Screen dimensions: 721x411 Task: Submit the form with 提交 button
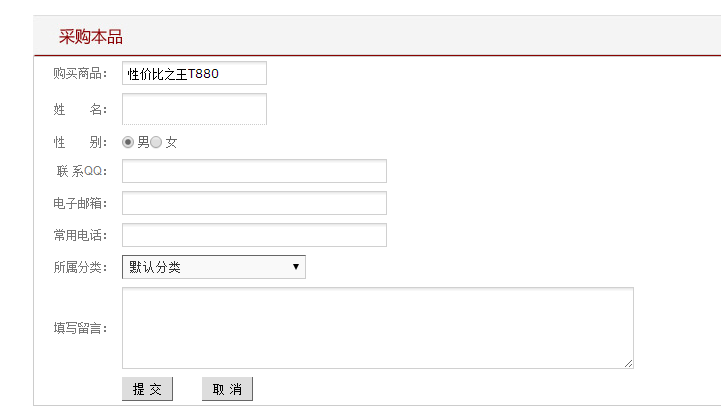[147, 389]
